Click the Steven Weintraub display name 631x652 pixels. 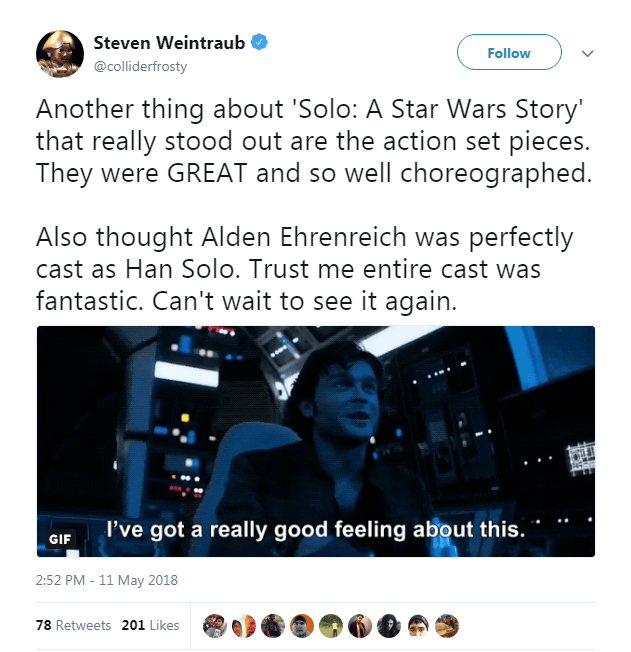click(x=169, y=42)
